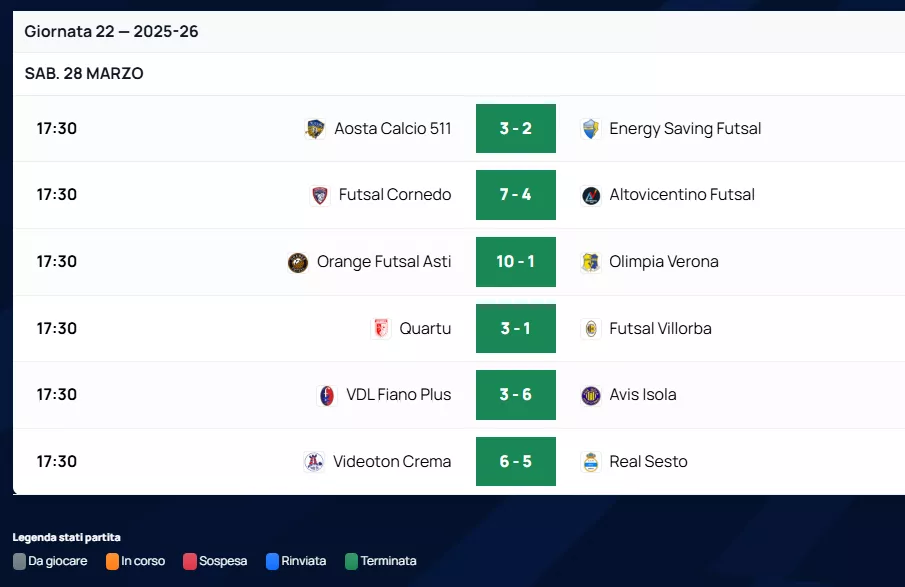Image resolution: width=905 pixels, height=587 pixels.
Task: Open the 6 - 5 match score
Action: point(515,462)
